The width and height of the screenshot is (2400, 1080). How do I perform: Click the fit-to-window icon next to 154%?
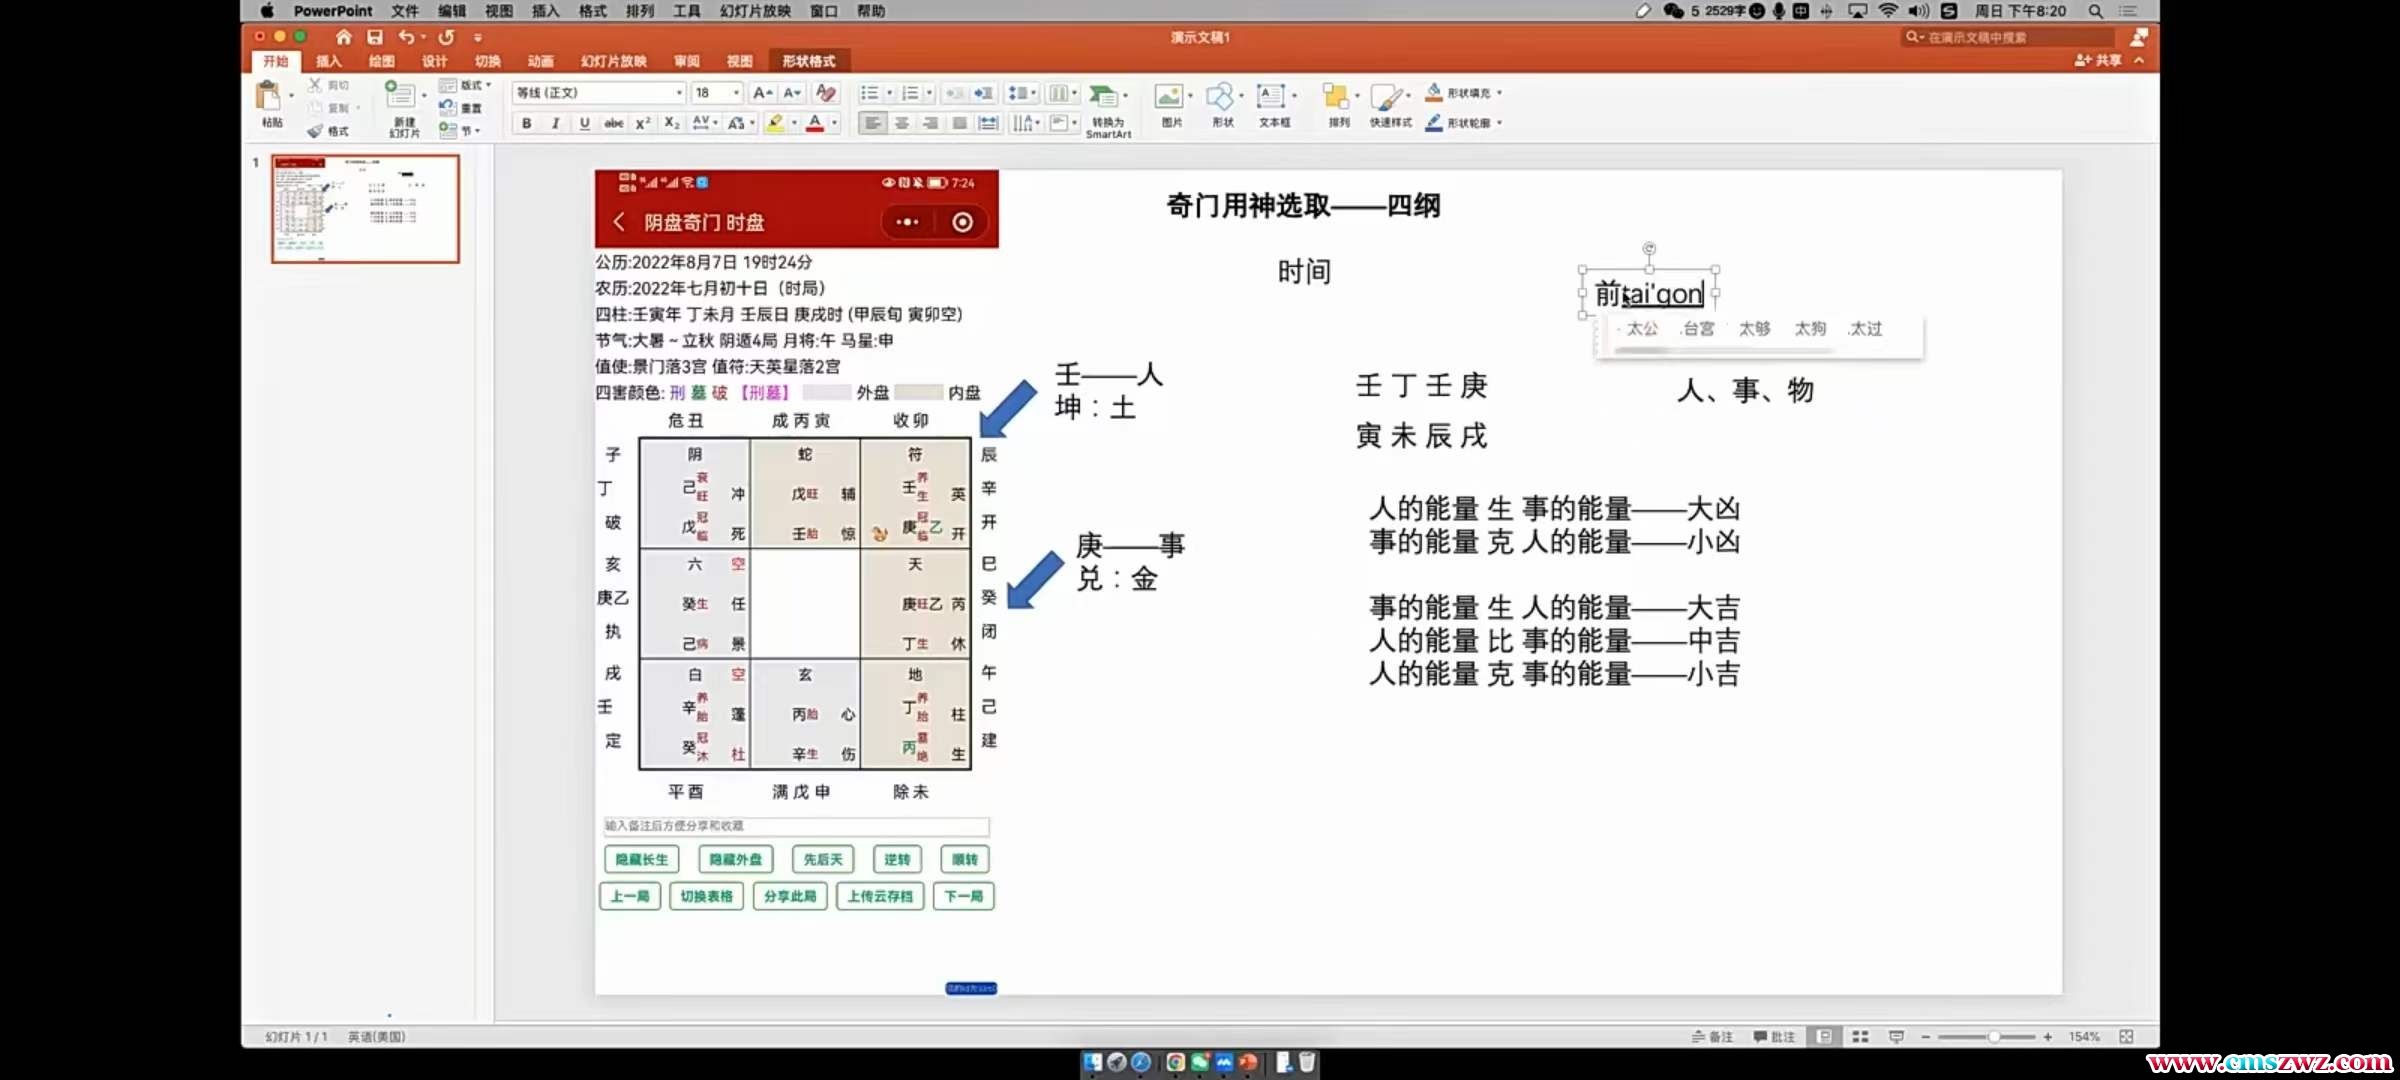(2126, 1037)
